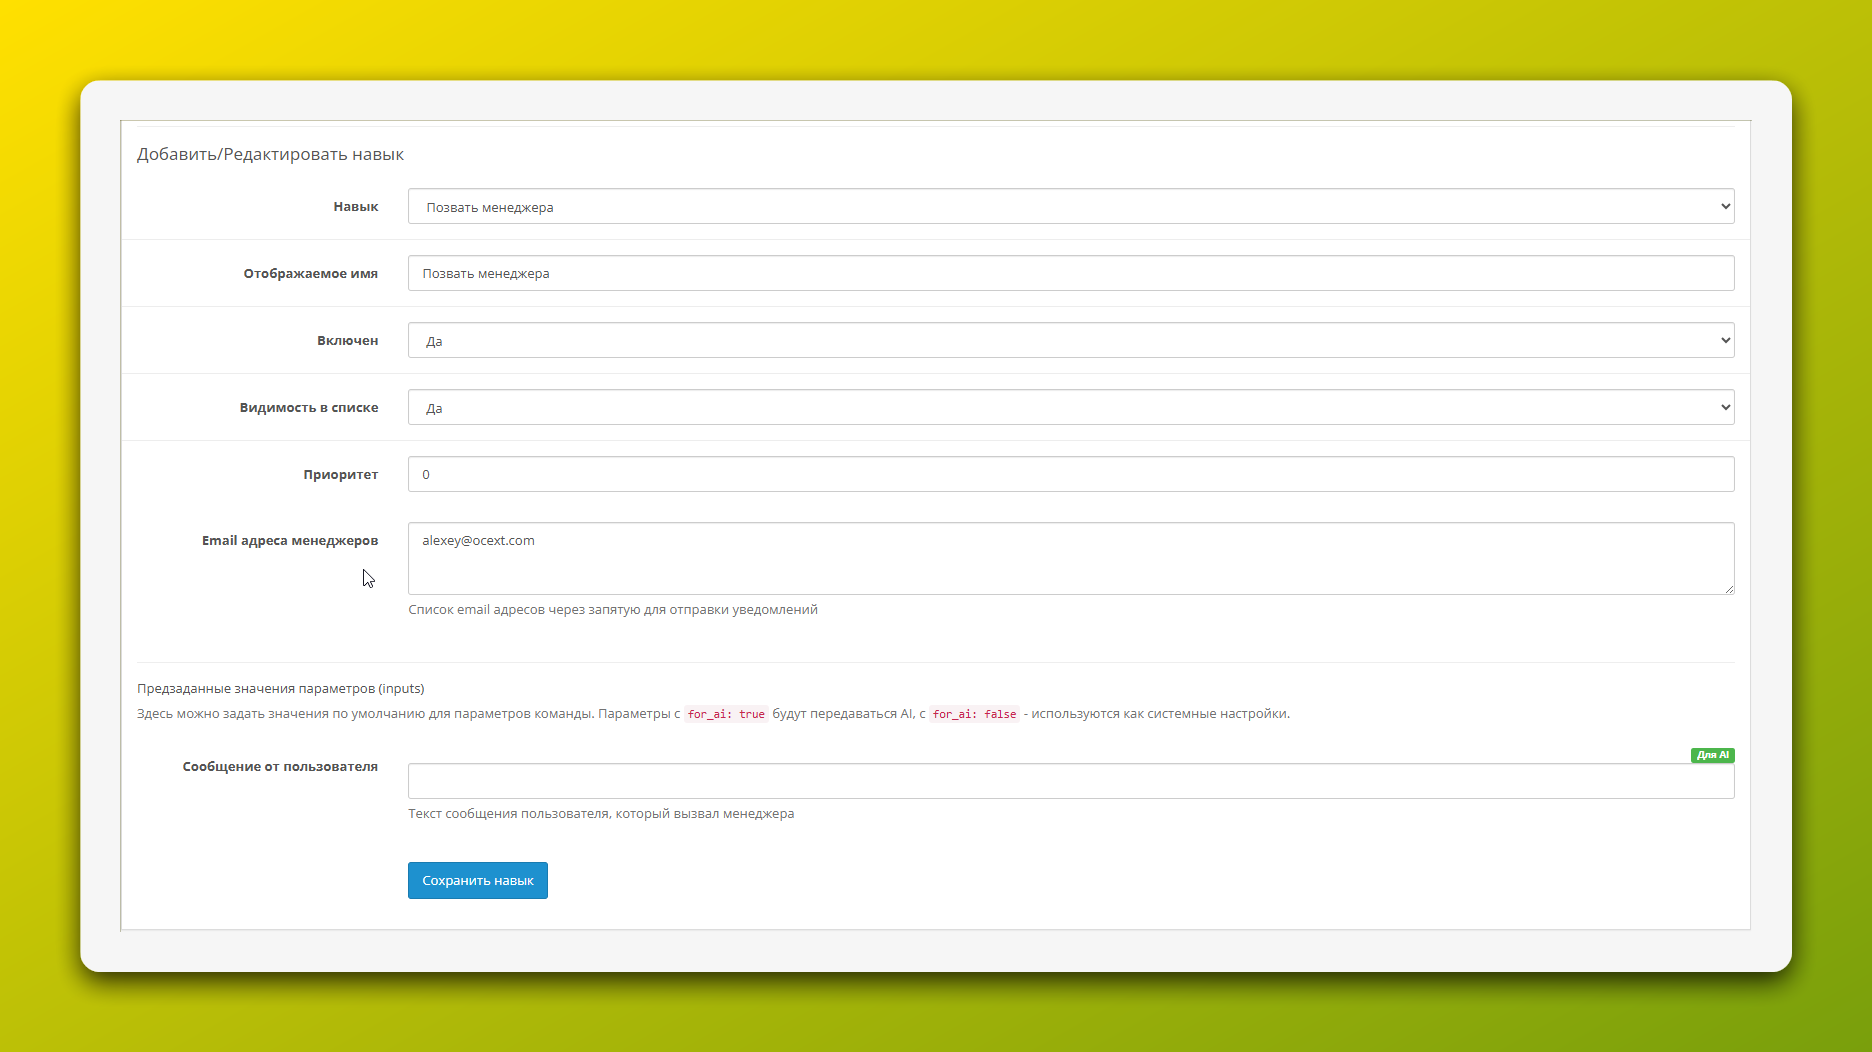Click the Сообщение от пользователя label
This screenshot has height=1052, width=1872.
[280, 767]
